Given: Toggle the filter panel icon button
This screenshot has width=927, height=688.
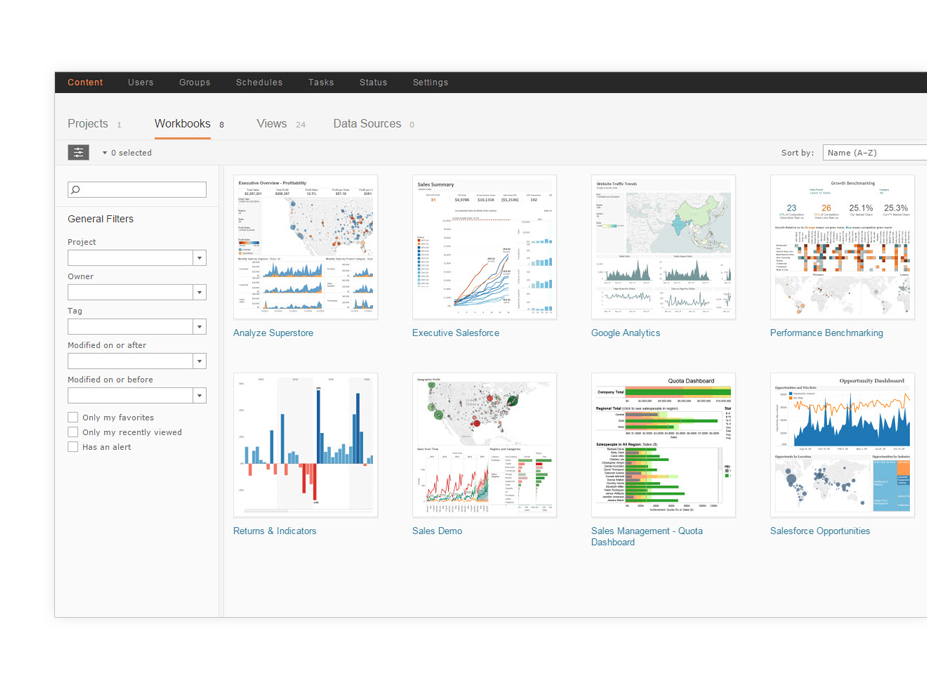Looking at the screenshot, I should [x=78, y=152].
